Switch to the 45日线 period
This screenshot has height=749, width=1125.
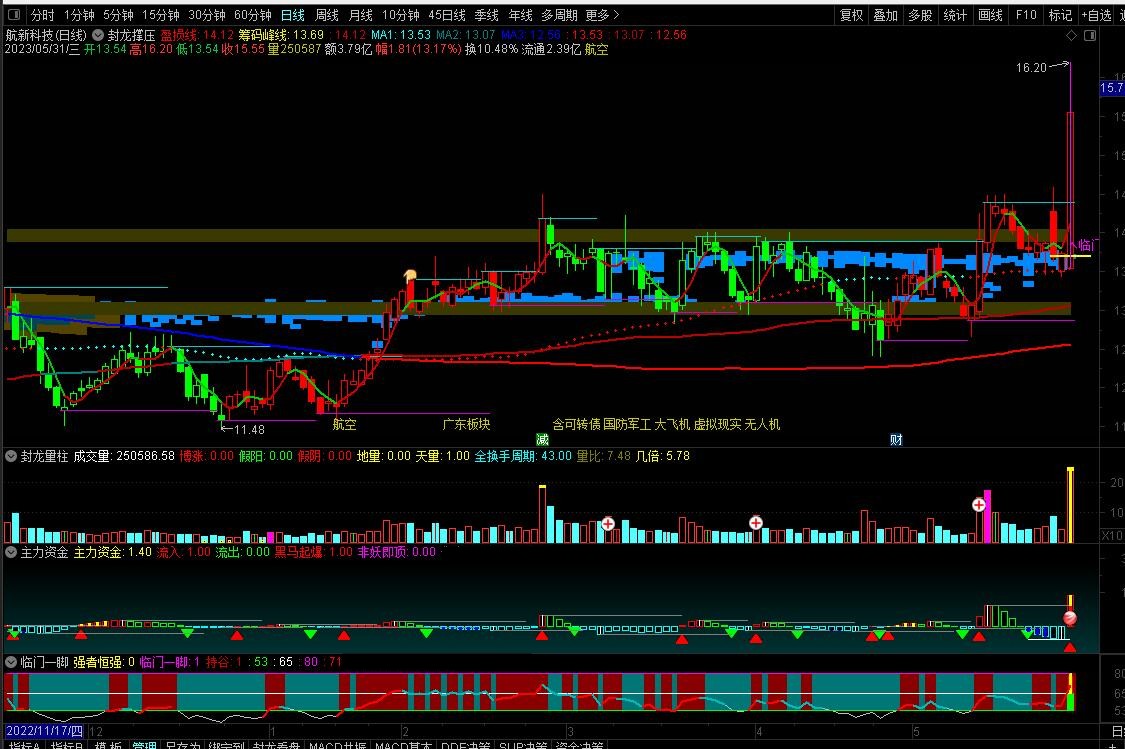click(447, 14)
